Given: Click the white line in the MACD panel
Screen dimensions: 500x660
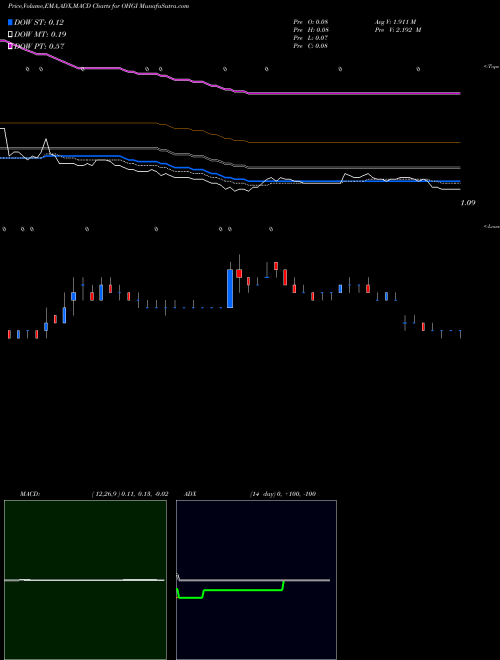Looking at the screenshot, I should coord(84,580).
